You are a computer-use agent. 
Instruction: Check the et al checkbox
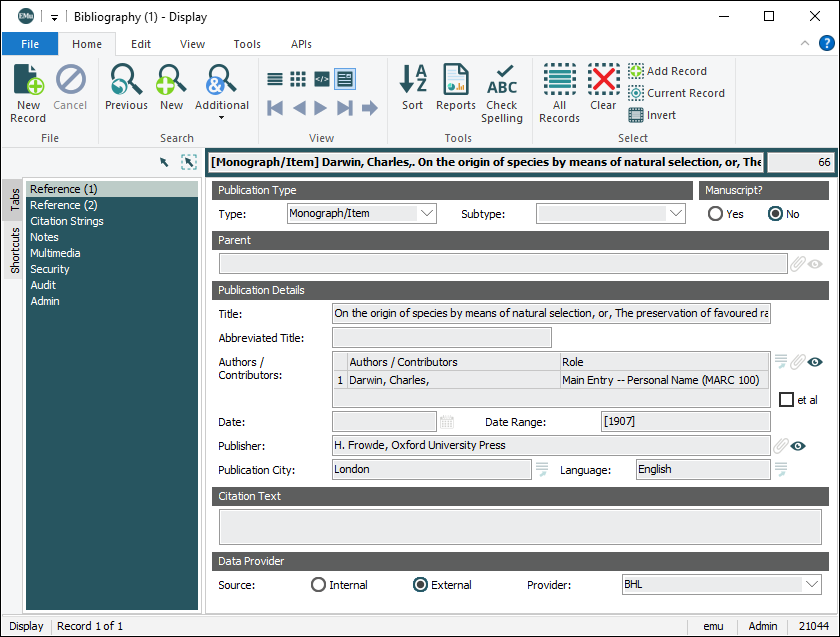pyautogui.click(x=787, y=400)
